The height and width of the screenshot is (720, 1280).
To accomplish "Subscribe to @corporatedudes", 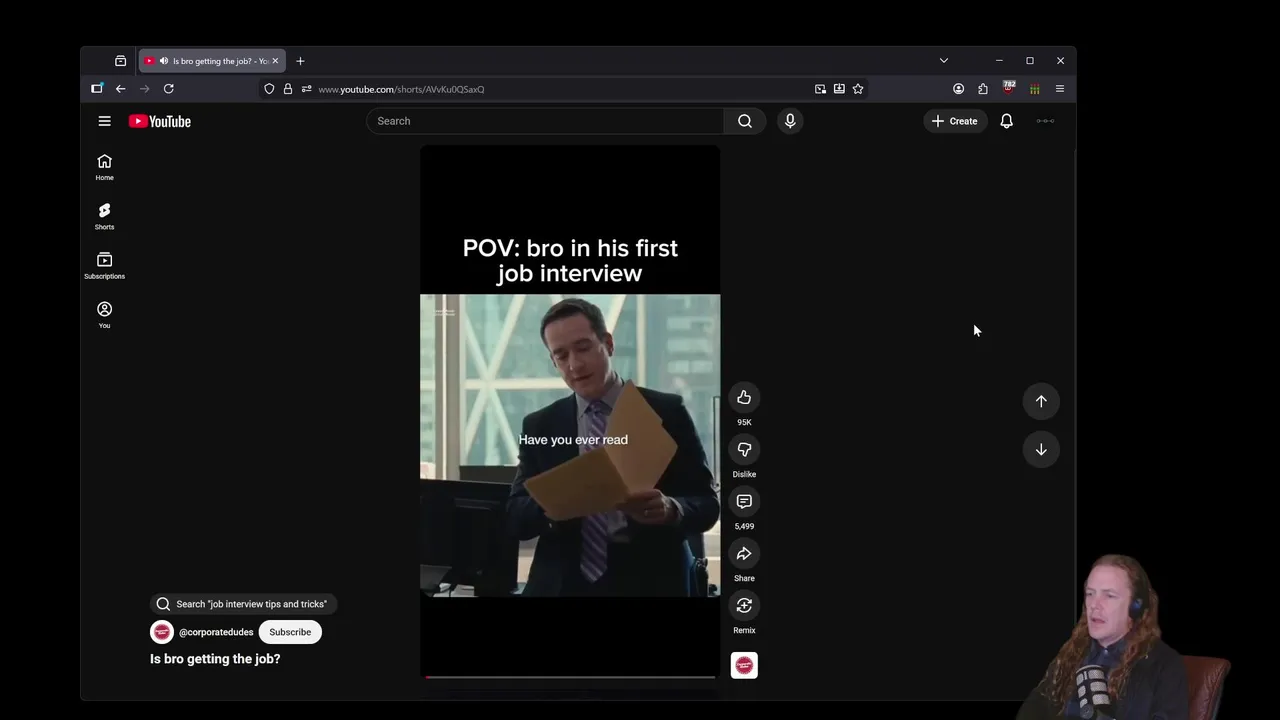I will [x=290, y=632].
